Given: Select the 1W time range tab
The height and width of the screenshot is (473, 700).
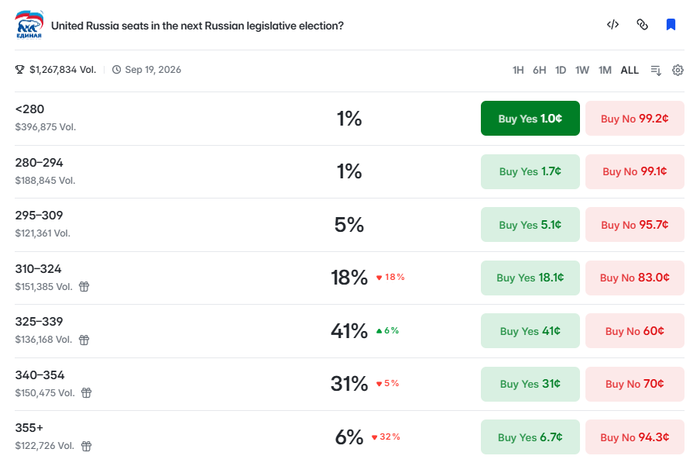Looking at the screenshot, I should pos(582,70).
